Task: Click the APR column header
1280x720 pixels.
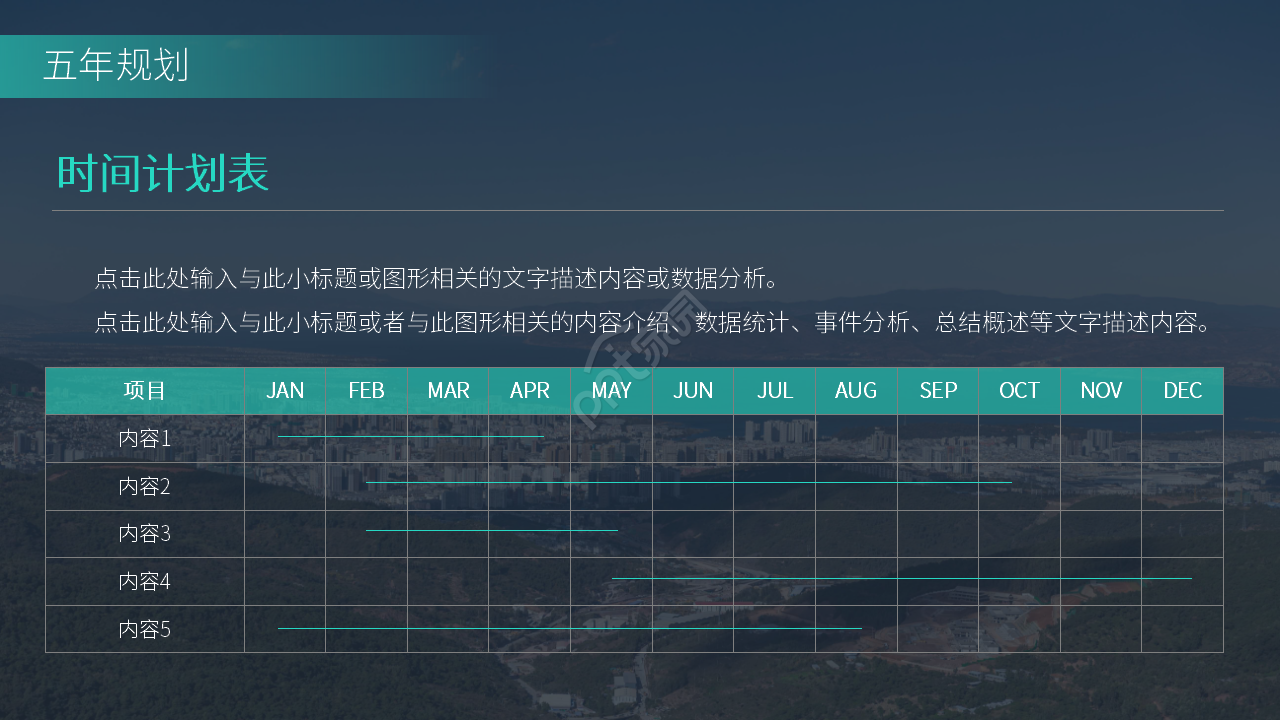Action: (x=530, y=391)
